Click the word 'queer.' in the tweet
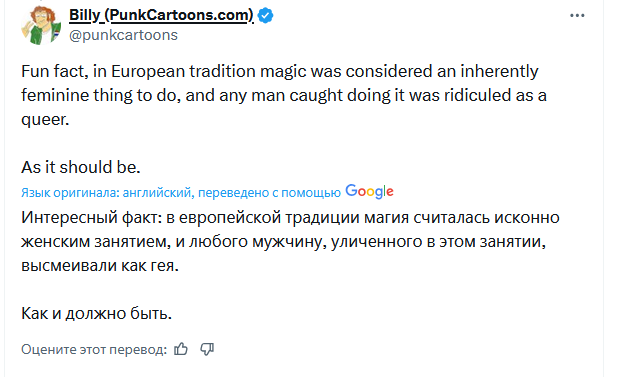 coord(45,120)
